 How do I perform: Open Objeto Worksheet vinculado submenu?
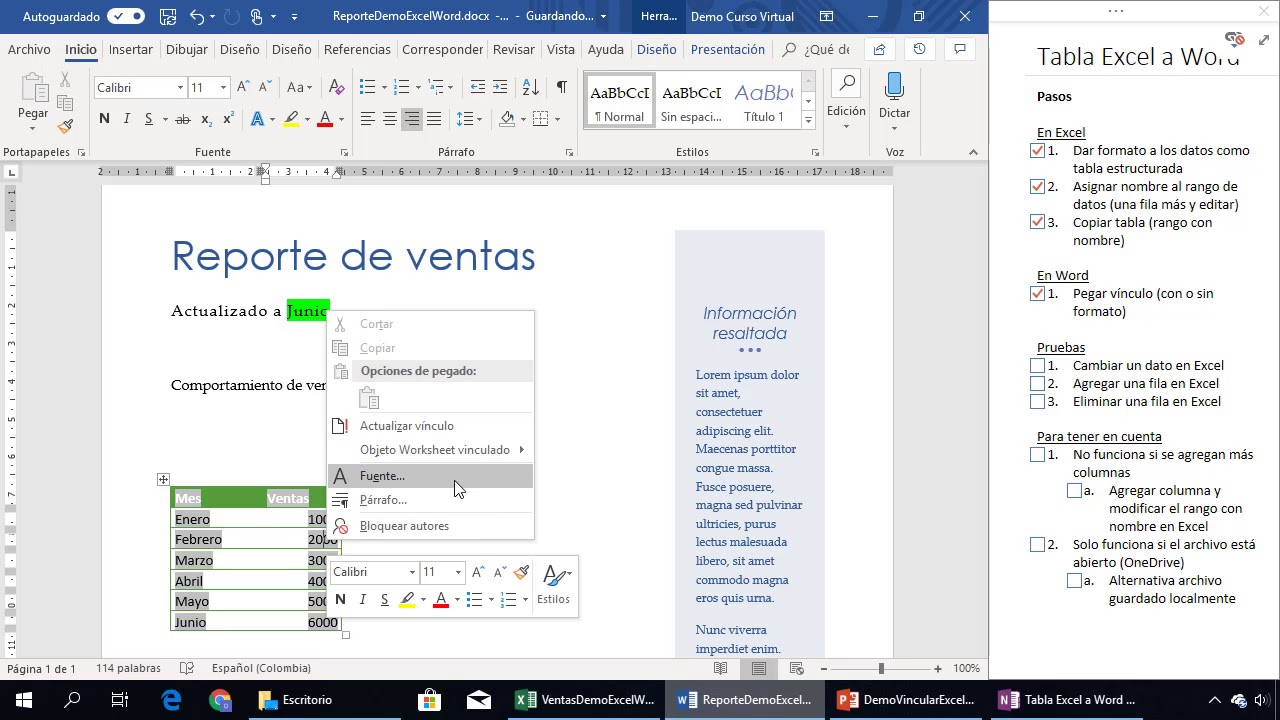pos(432,450)
